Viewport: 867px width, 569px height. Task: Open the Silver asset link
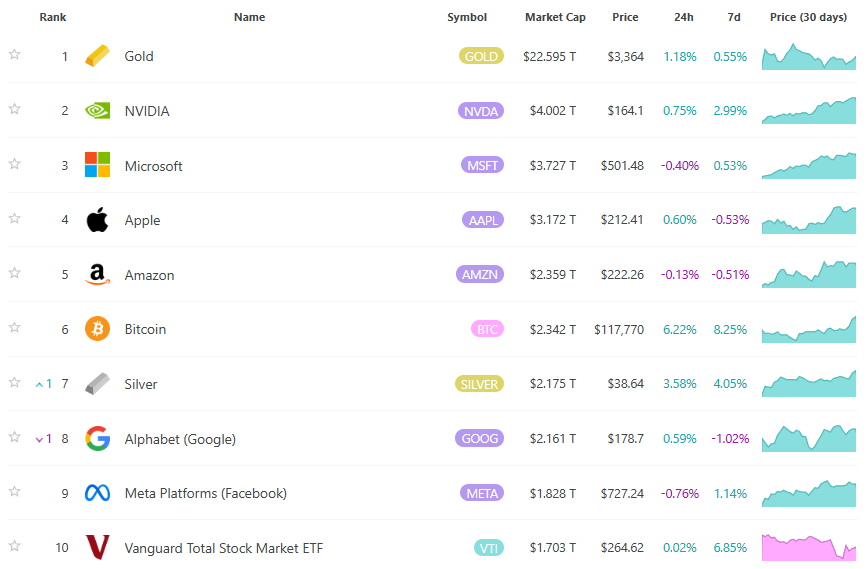[x=141, y=384]
